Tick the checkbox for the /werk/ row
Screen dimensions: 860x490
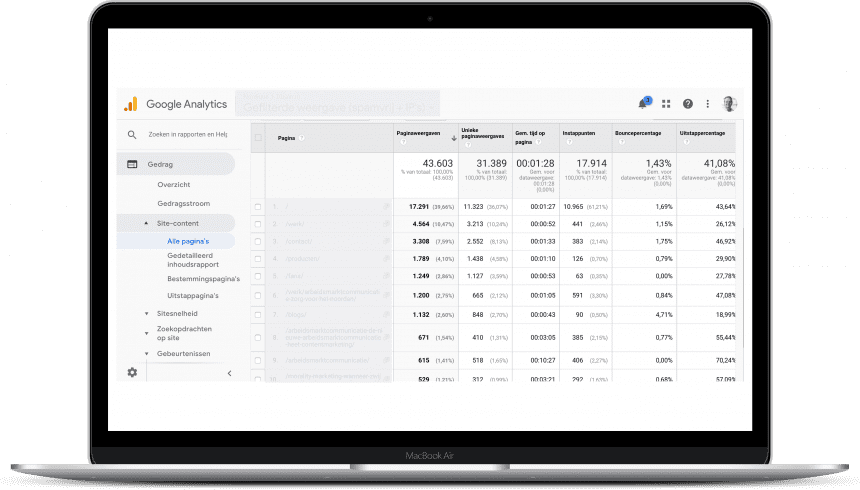pyautogui.click(x=258, y=224)
